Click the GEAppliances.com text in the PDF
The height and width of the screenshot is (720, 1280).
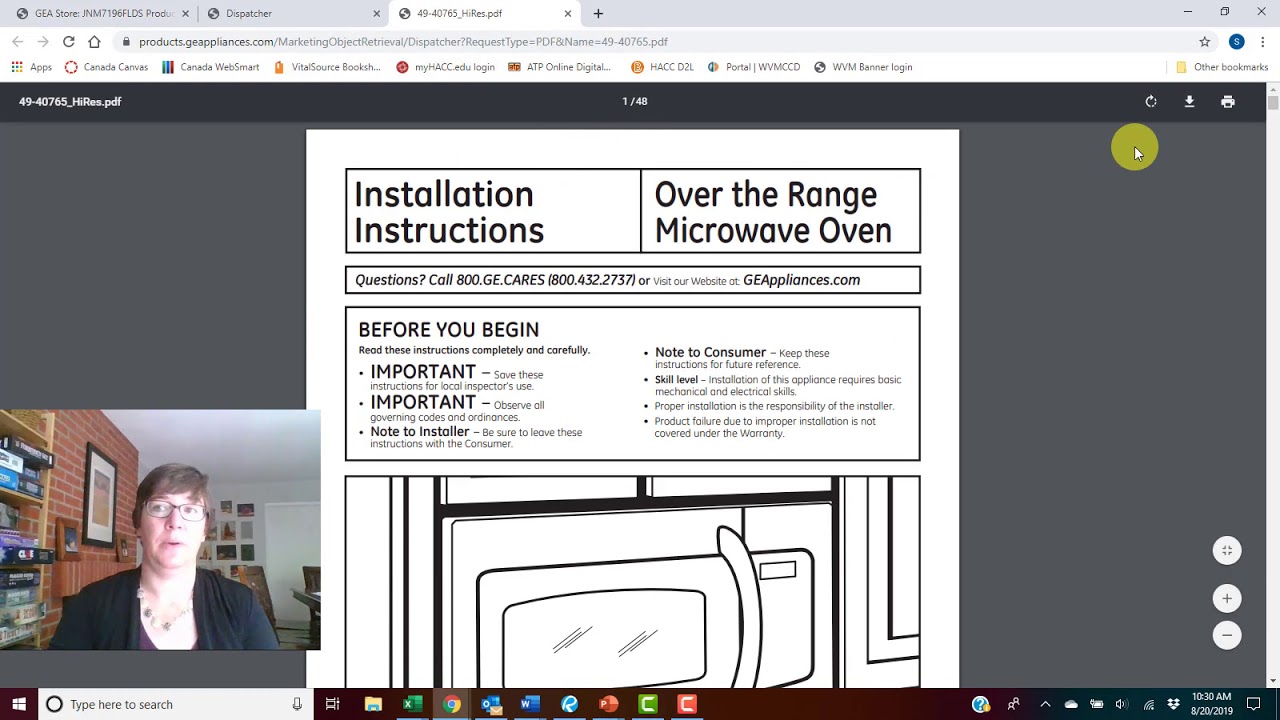[x=801, y=280]
